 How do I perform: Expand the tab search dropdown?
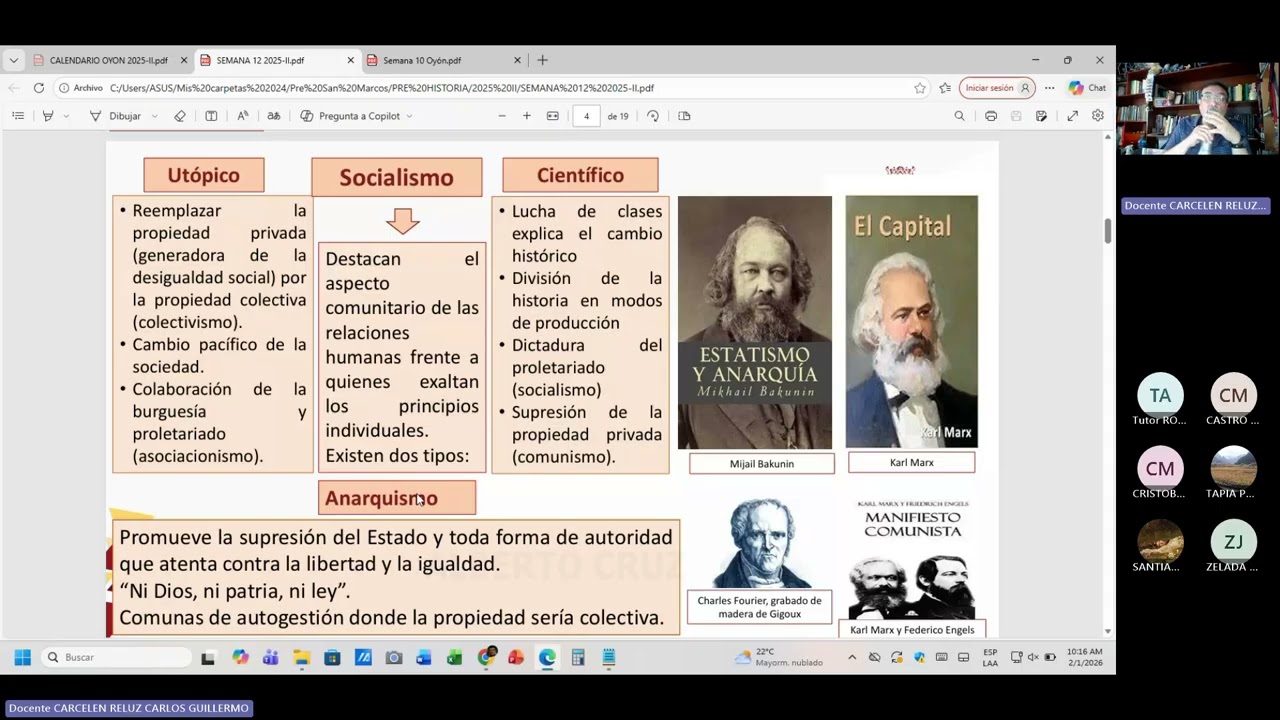[13, 60]
